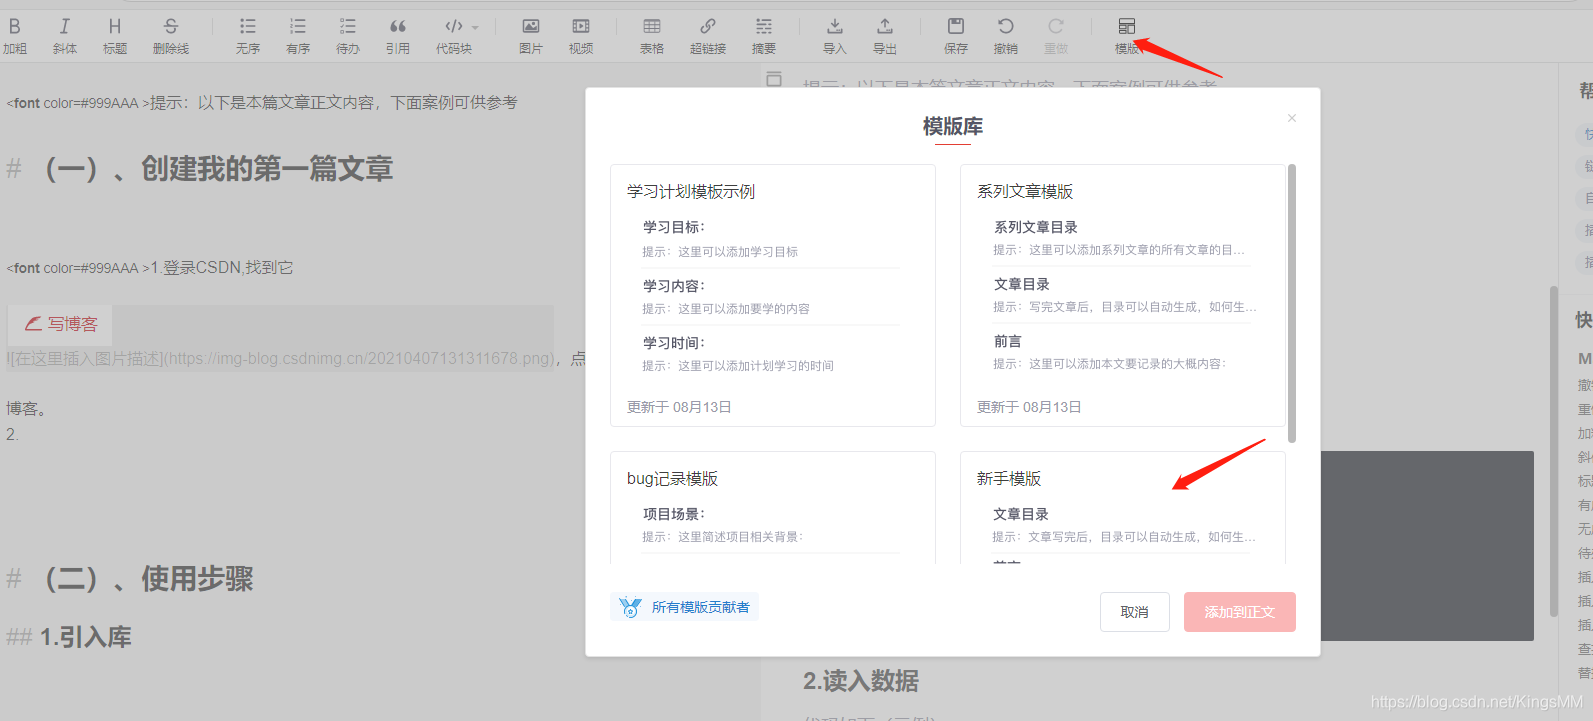
Task: Import a file with 导入 icon
Action: point(835,35)
